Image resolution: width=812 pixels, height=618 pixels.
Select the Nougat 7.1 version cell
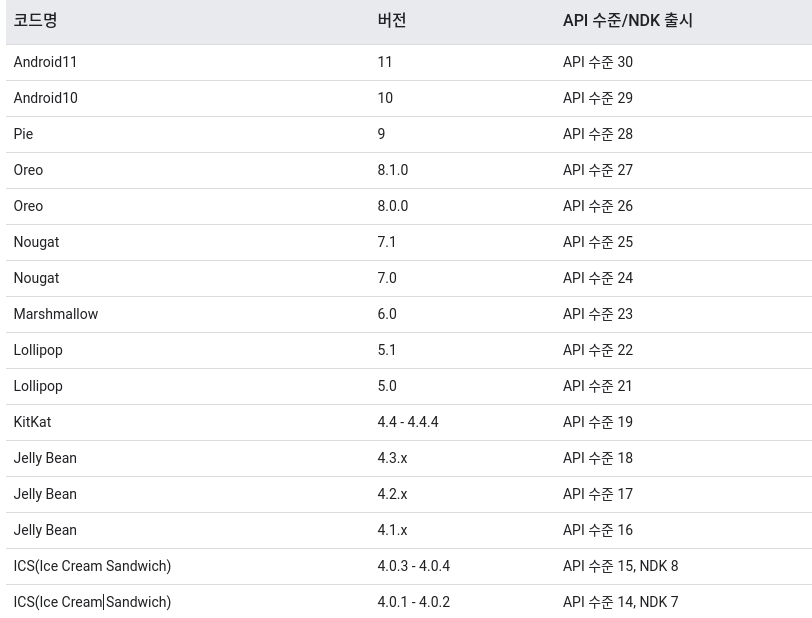pyautogui.click(x=386, y=242)
